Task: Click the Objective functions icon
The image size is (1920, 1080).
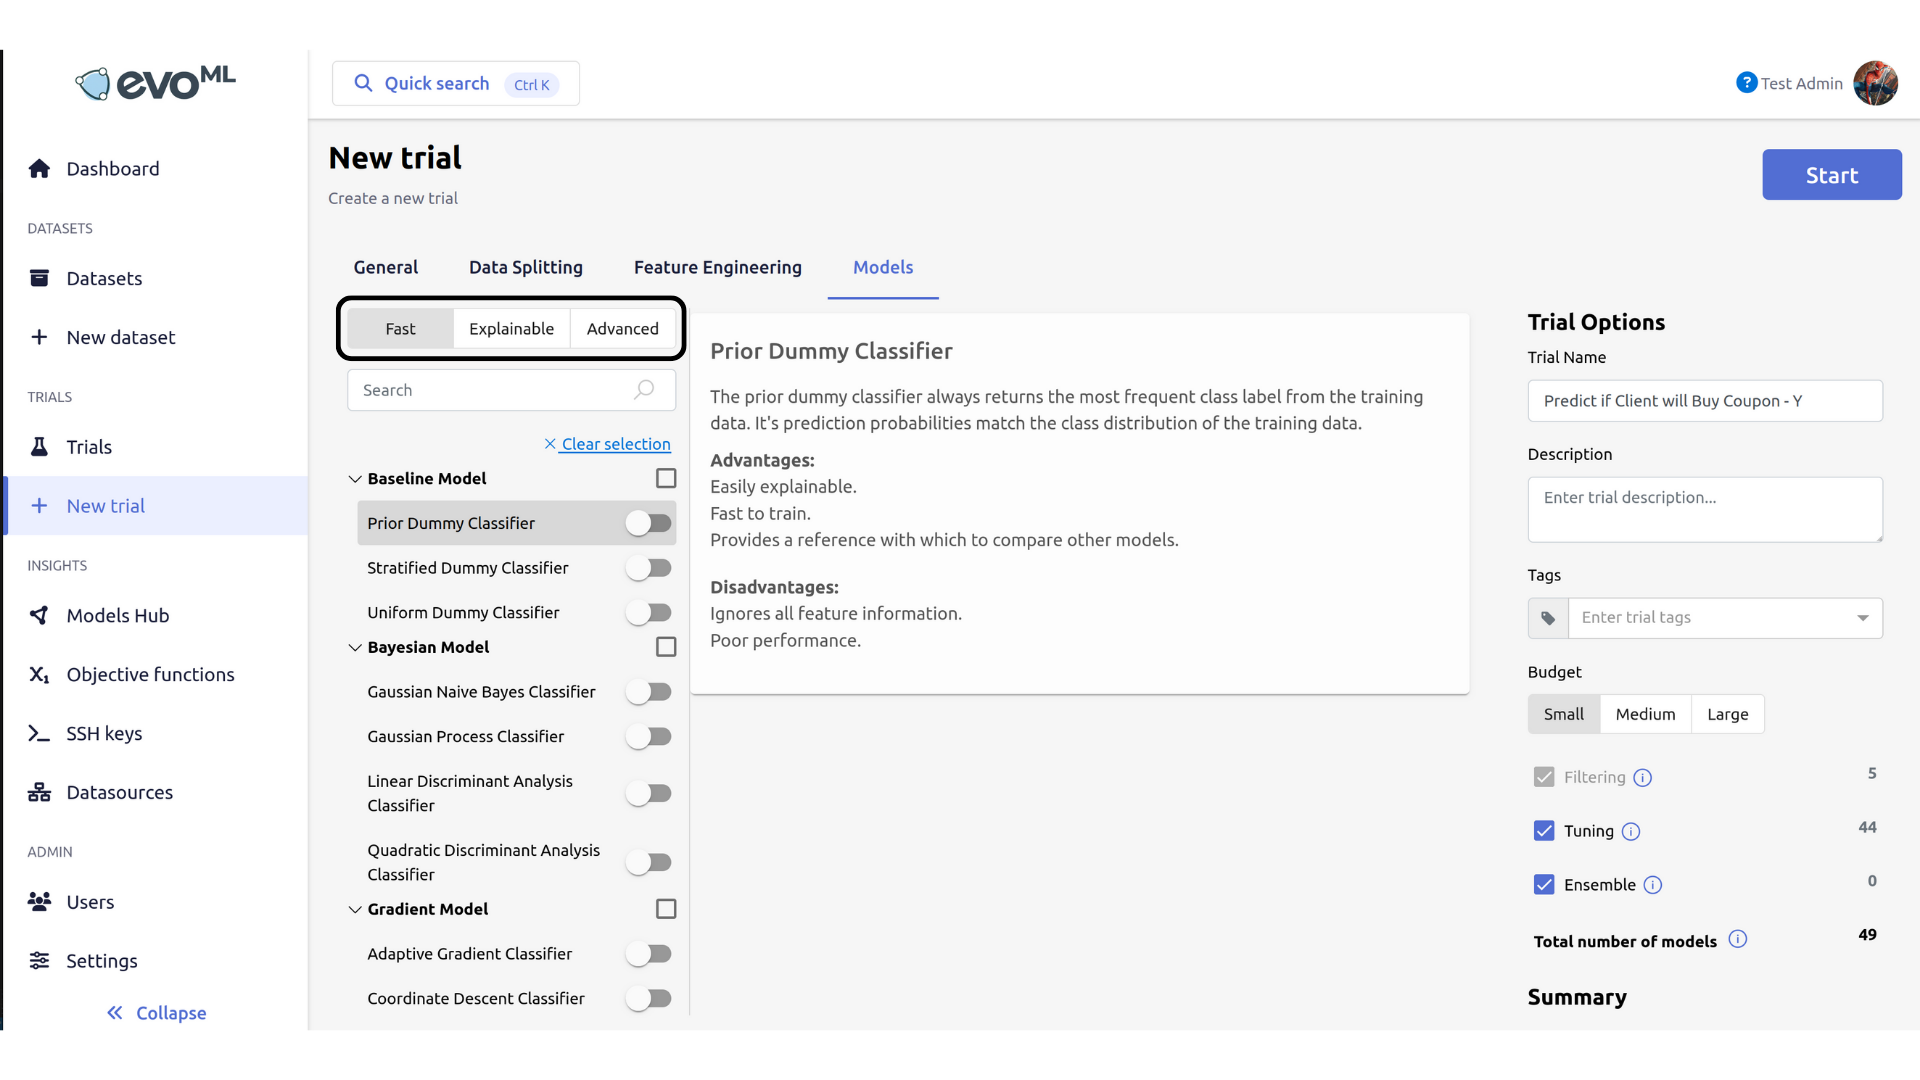Action: (39, 675)
